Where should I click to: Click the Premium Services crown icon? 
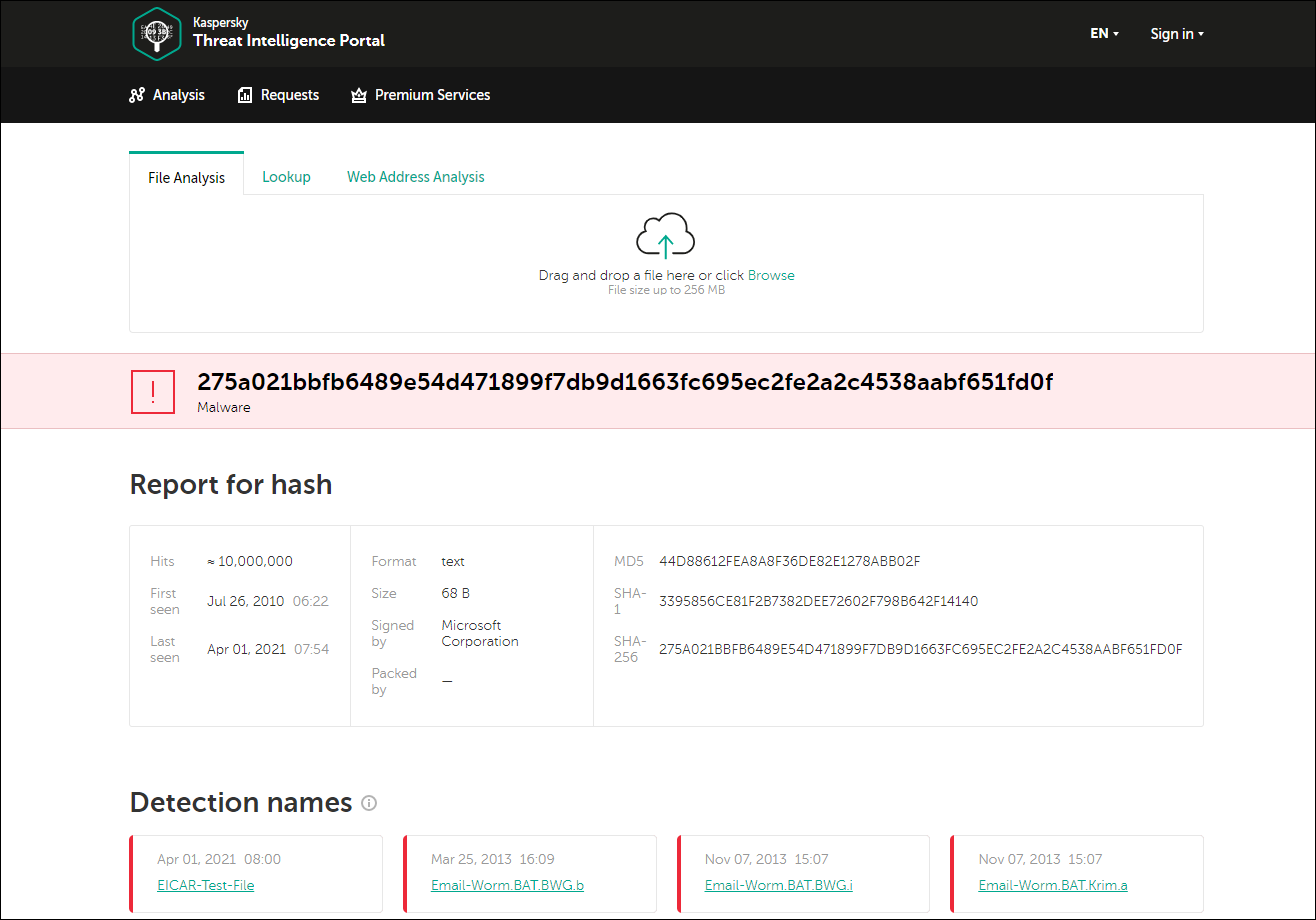coord(358,94)
